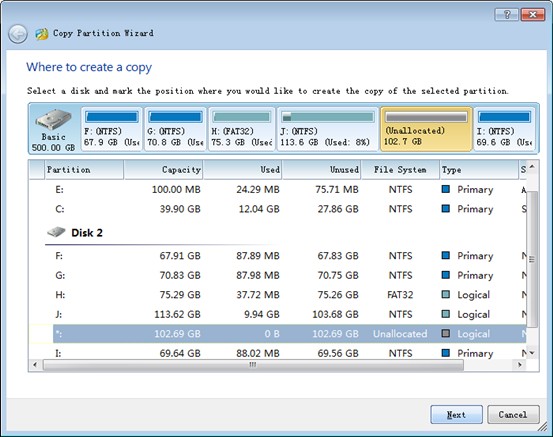Click the help question mark button
Screen dimensions: 553x437
[507, 14]
